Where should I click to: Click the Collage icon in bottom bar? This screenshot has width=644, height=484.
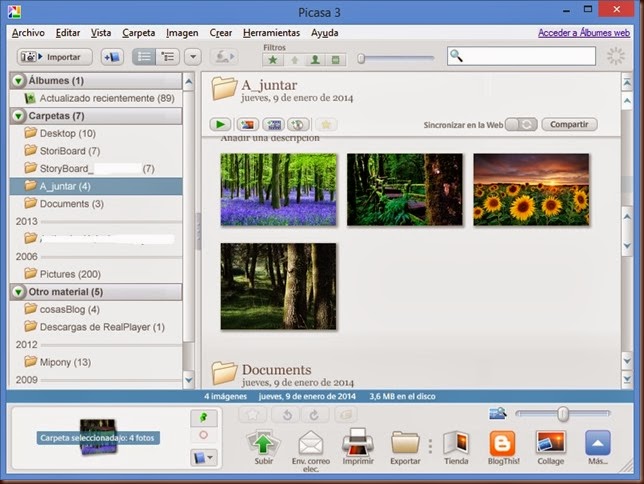click(551, 448)
